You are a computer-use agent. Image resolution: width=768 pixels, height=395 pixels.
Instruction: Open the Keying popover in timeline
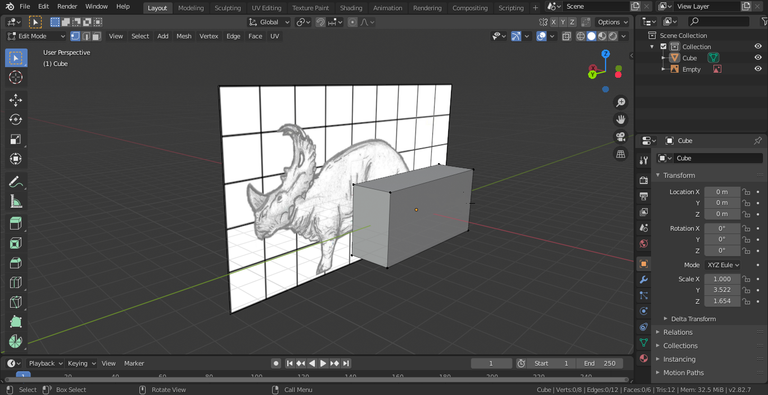click(x=81, y=363)
